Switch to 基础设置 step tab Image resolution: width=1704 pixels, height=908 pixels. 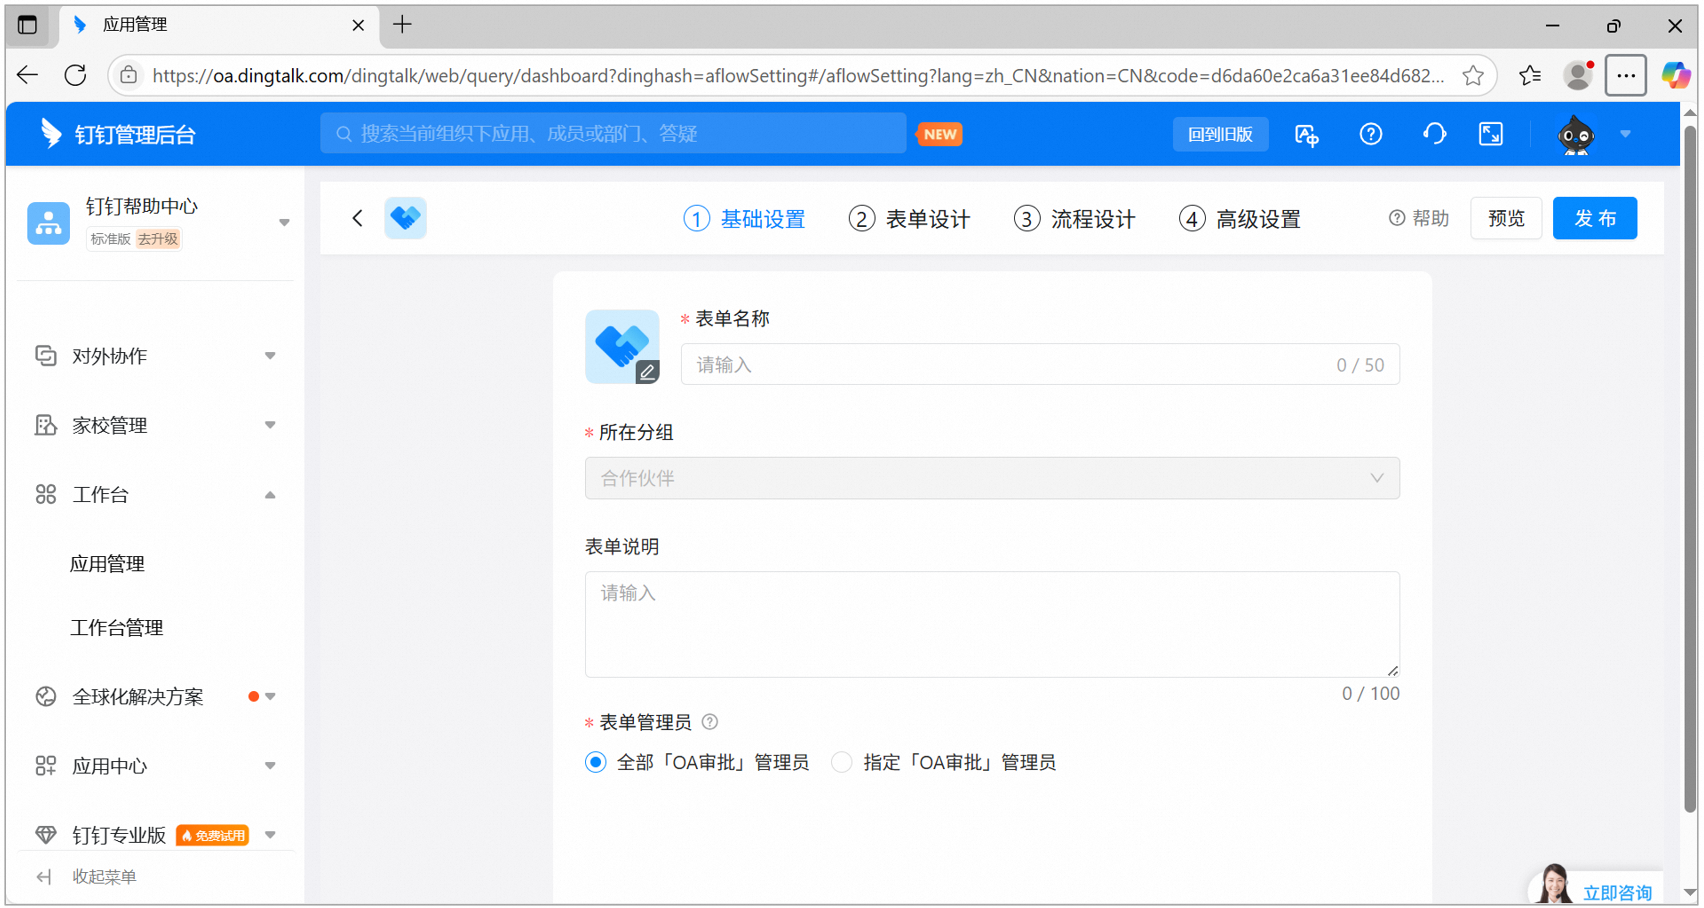(745, 218)
